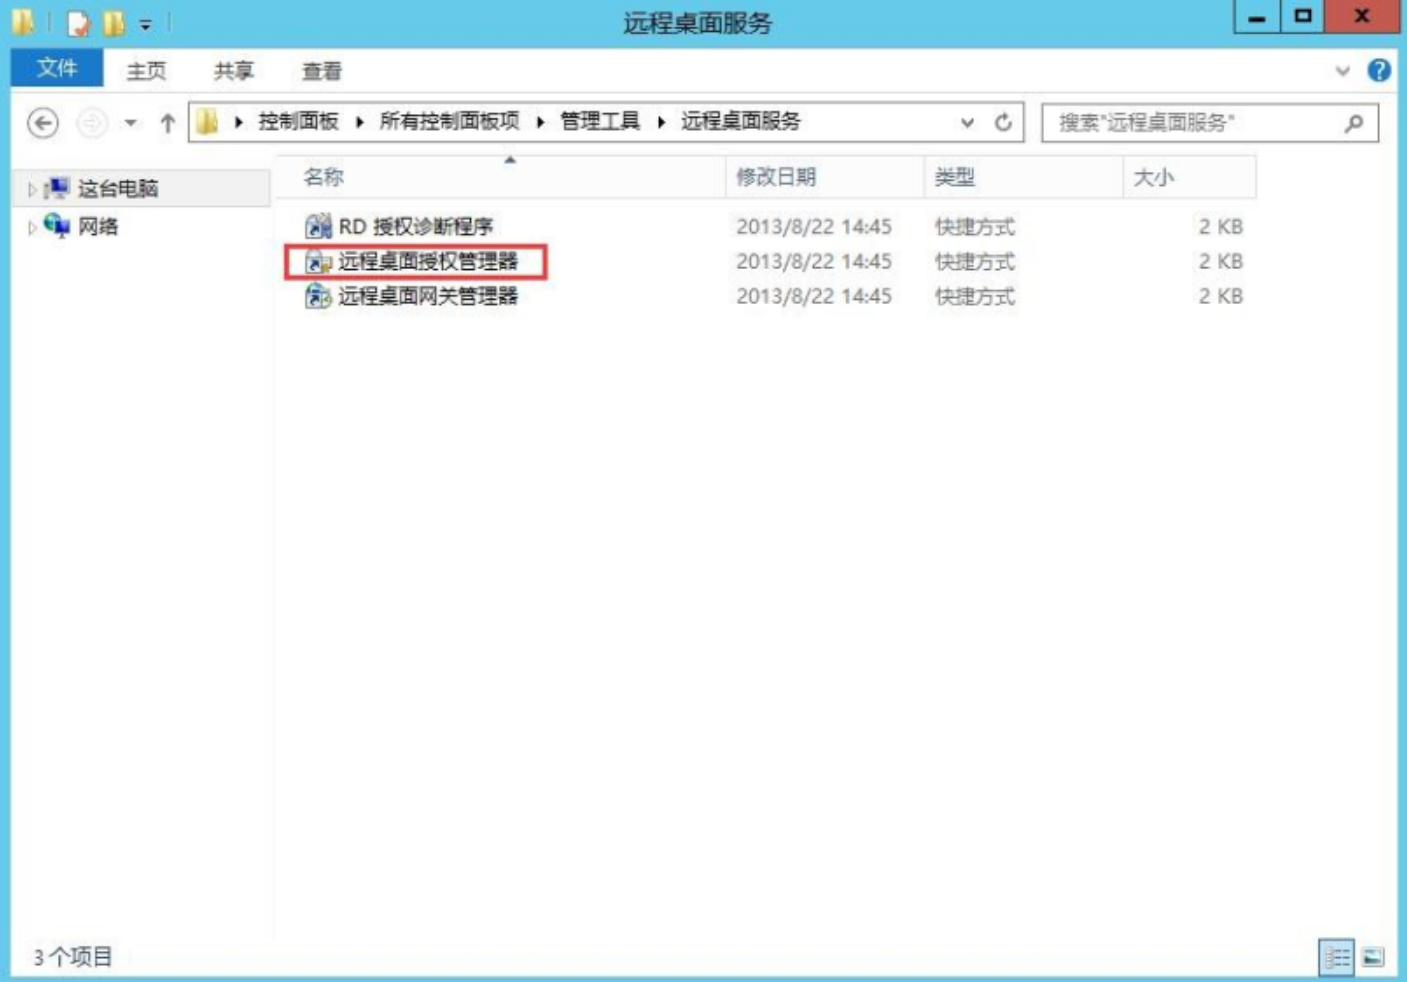Viewport: 1407px width, 982px height.
Task: Click the window system folder icon in title bar
Action: coord(23,21)
